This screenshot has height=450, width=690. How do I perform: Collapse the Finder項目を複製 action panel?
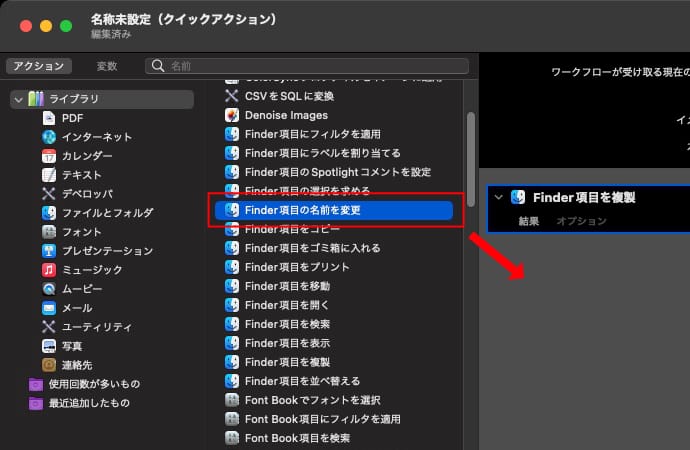[x=498, y=198]
